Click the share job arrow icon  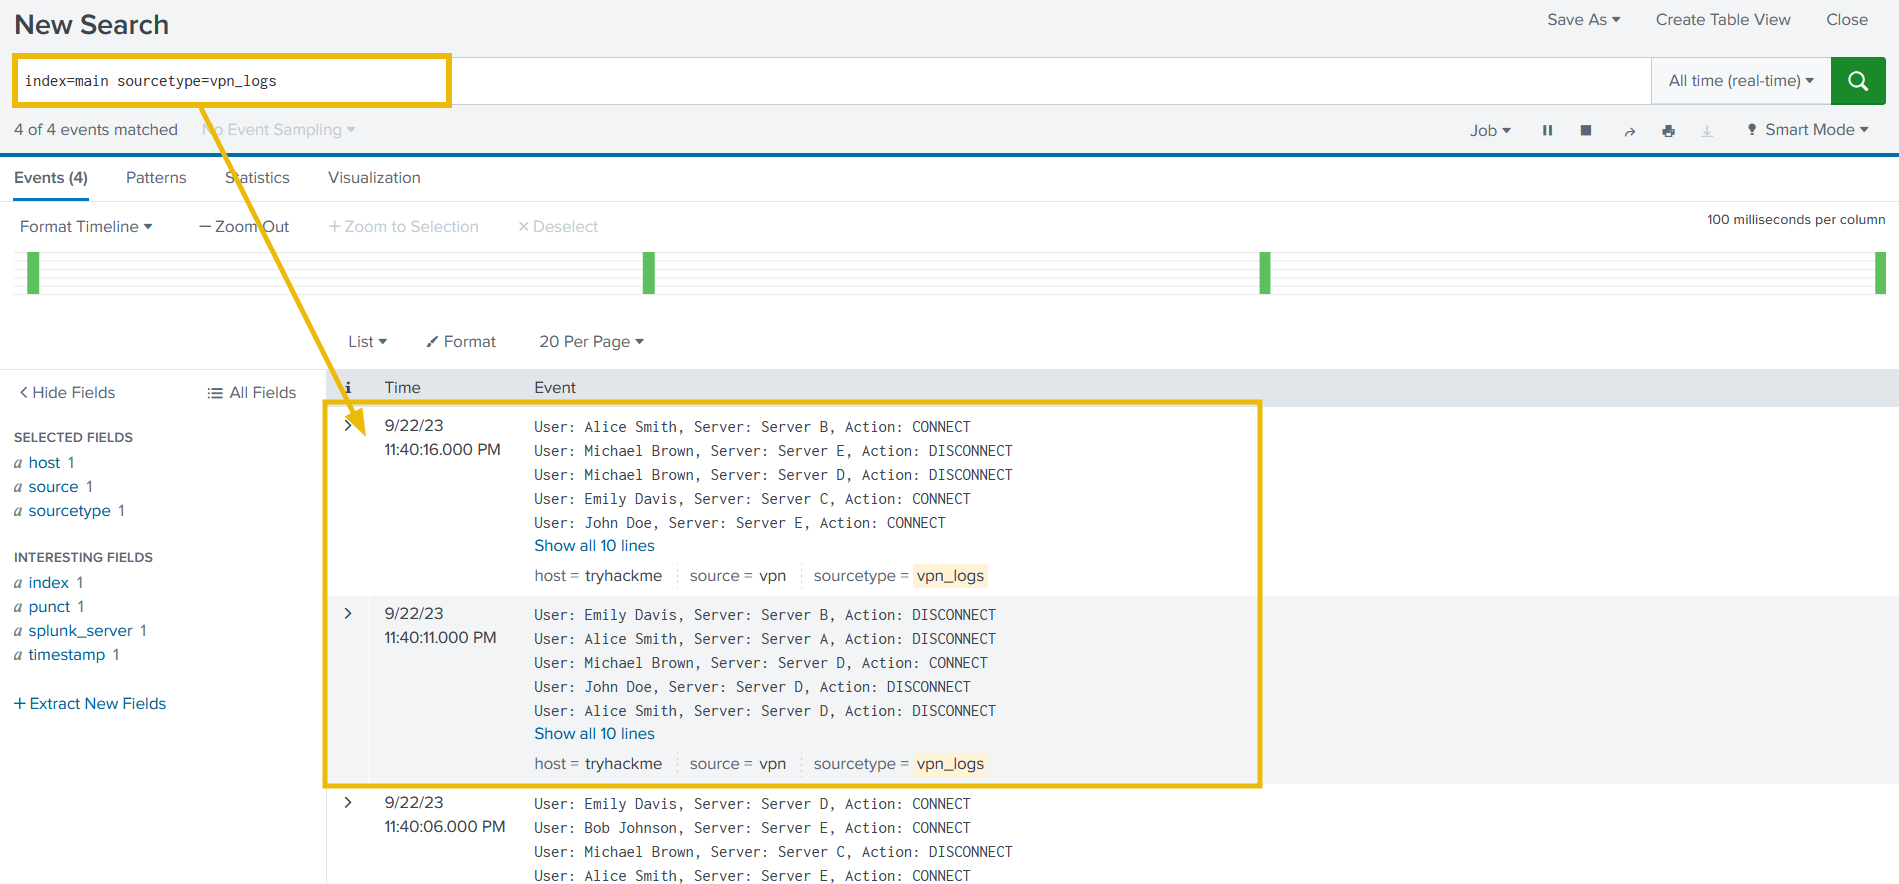(x=1629, y=131)
